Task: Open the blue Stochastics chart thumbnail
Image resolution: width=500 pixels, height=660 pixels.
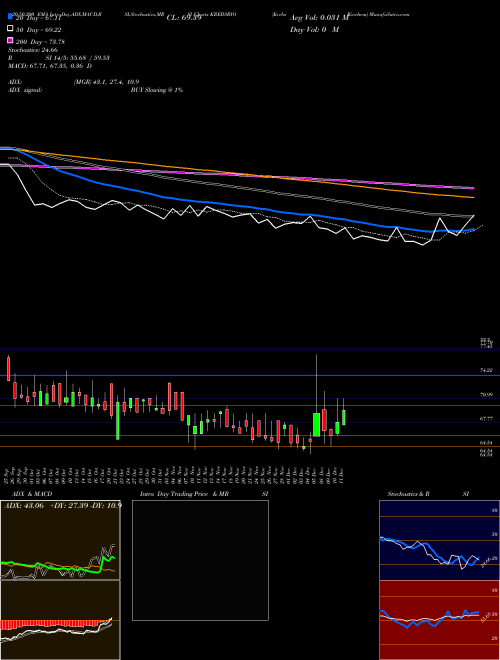Action: (x=439, y=540)
